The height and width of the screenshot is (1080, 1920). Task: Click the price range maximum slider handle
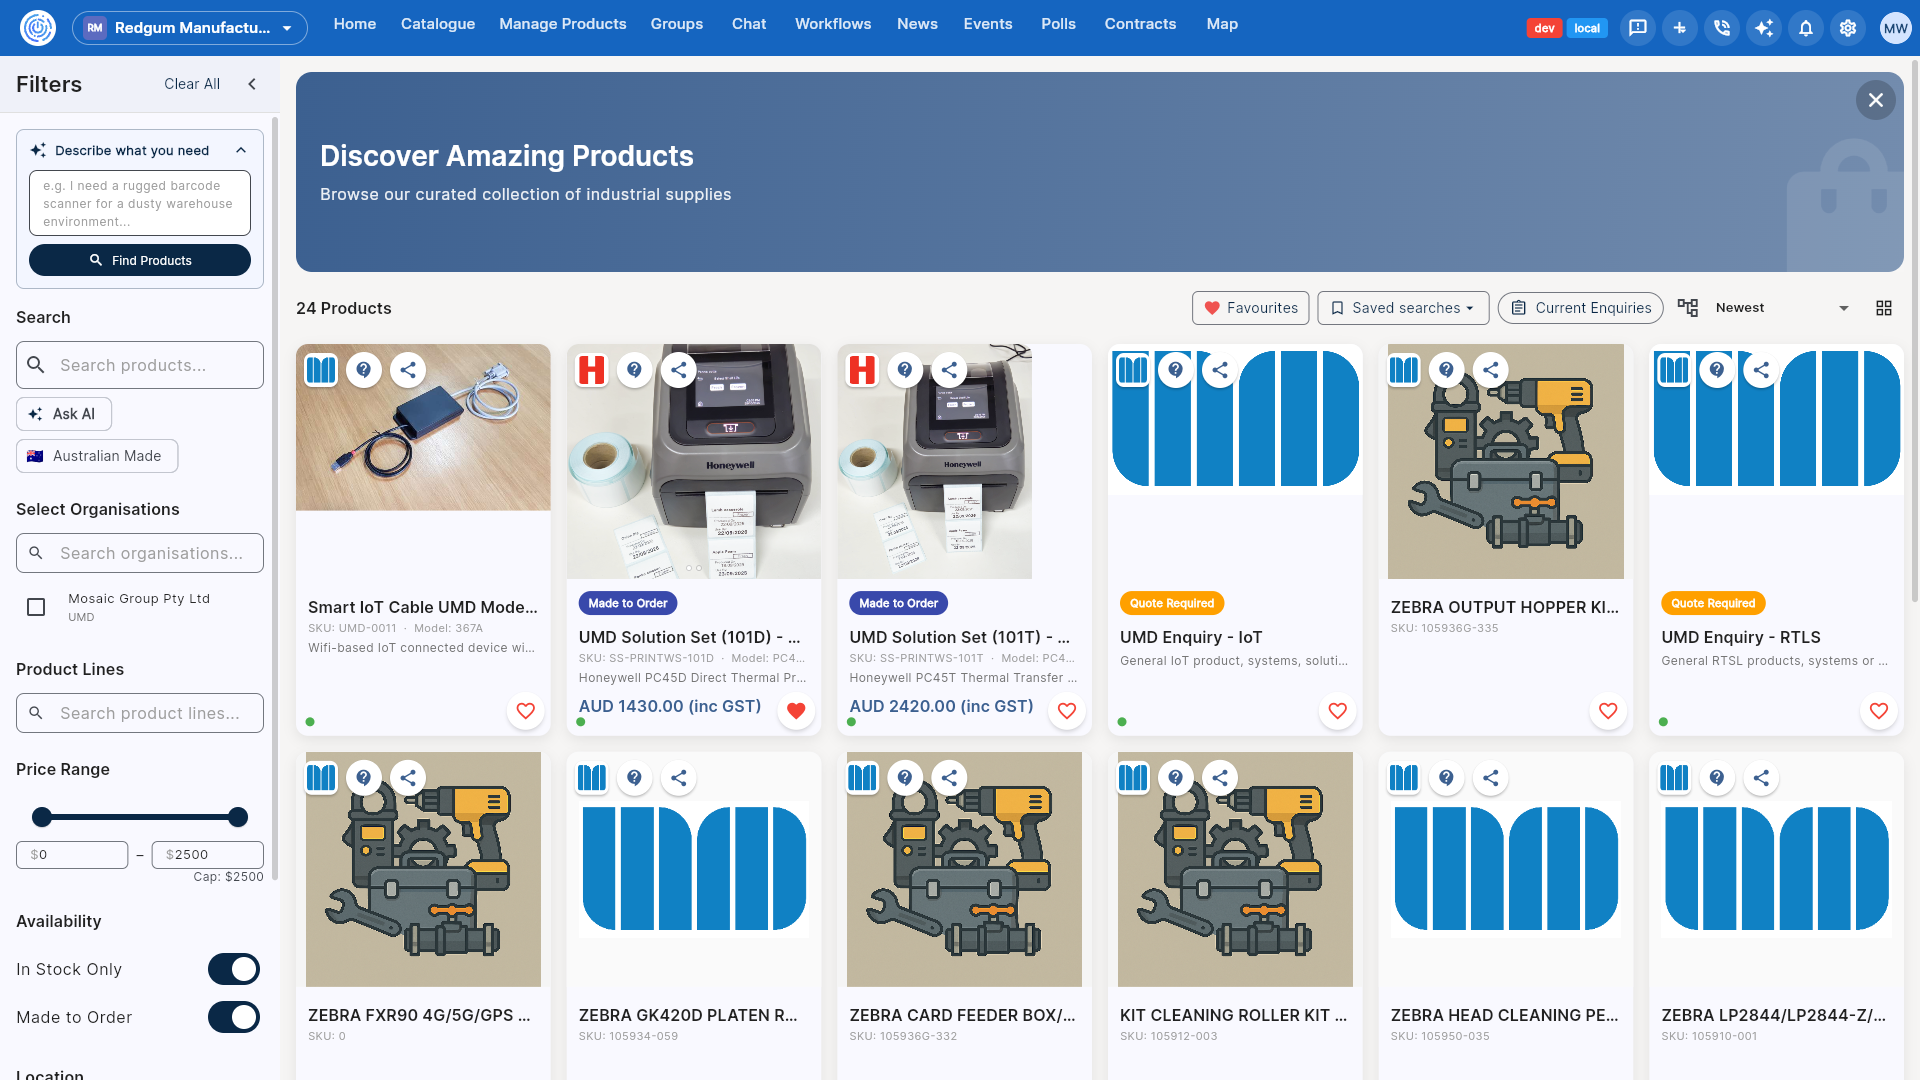(x=238, y=817)
